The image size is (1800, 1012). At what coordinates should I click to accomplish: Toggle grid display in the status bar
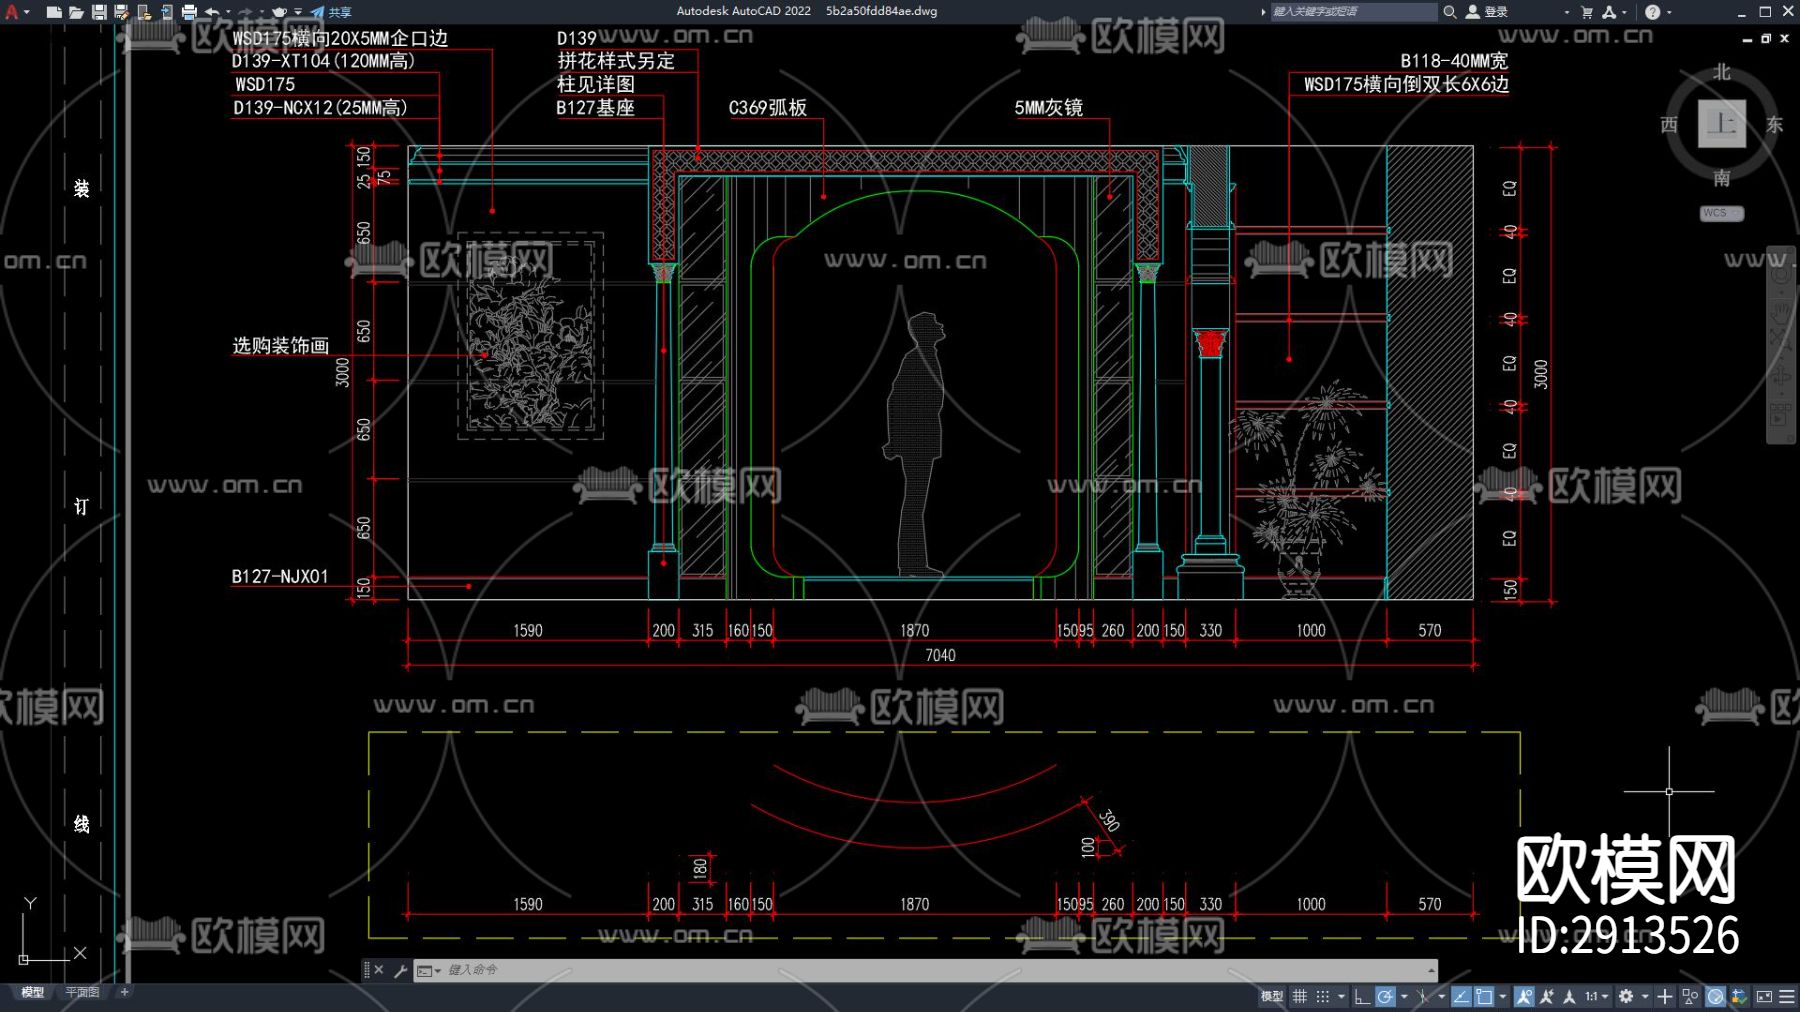(x=1299, y=997)
